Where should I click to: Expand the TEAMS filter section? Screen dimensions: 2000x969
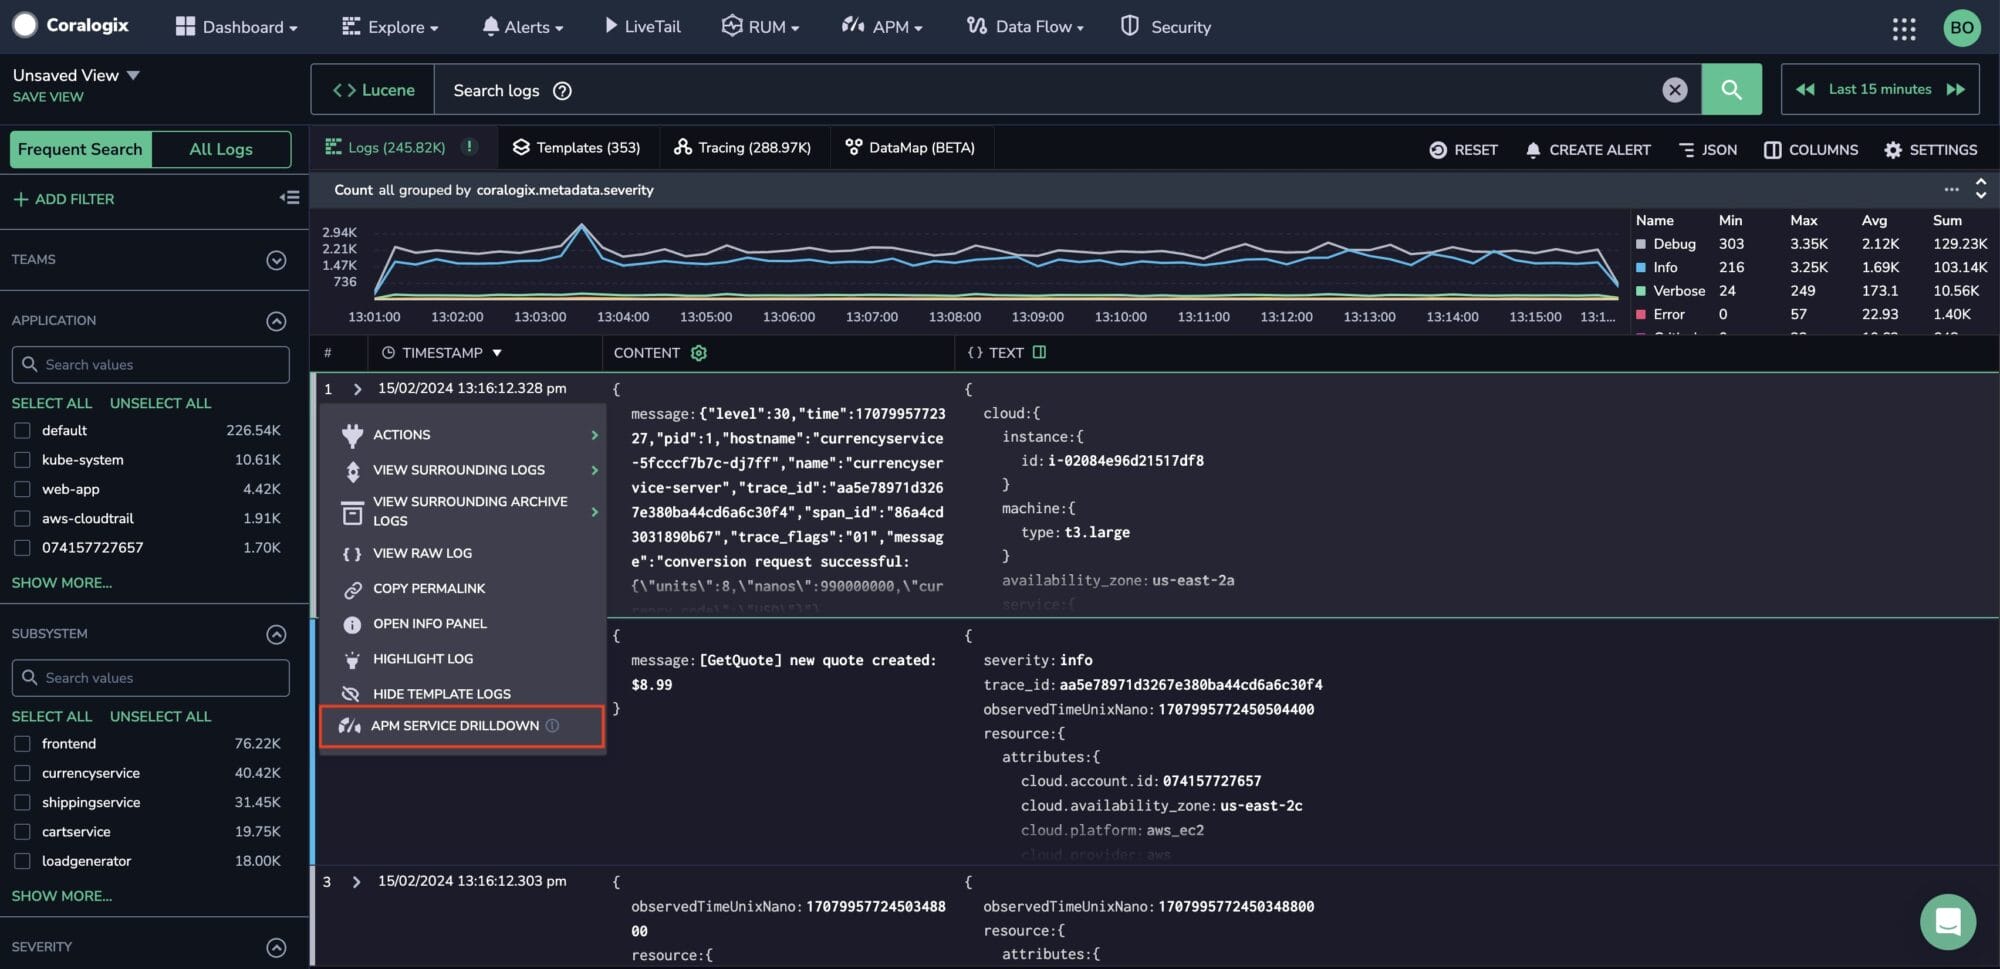[276, 260]
